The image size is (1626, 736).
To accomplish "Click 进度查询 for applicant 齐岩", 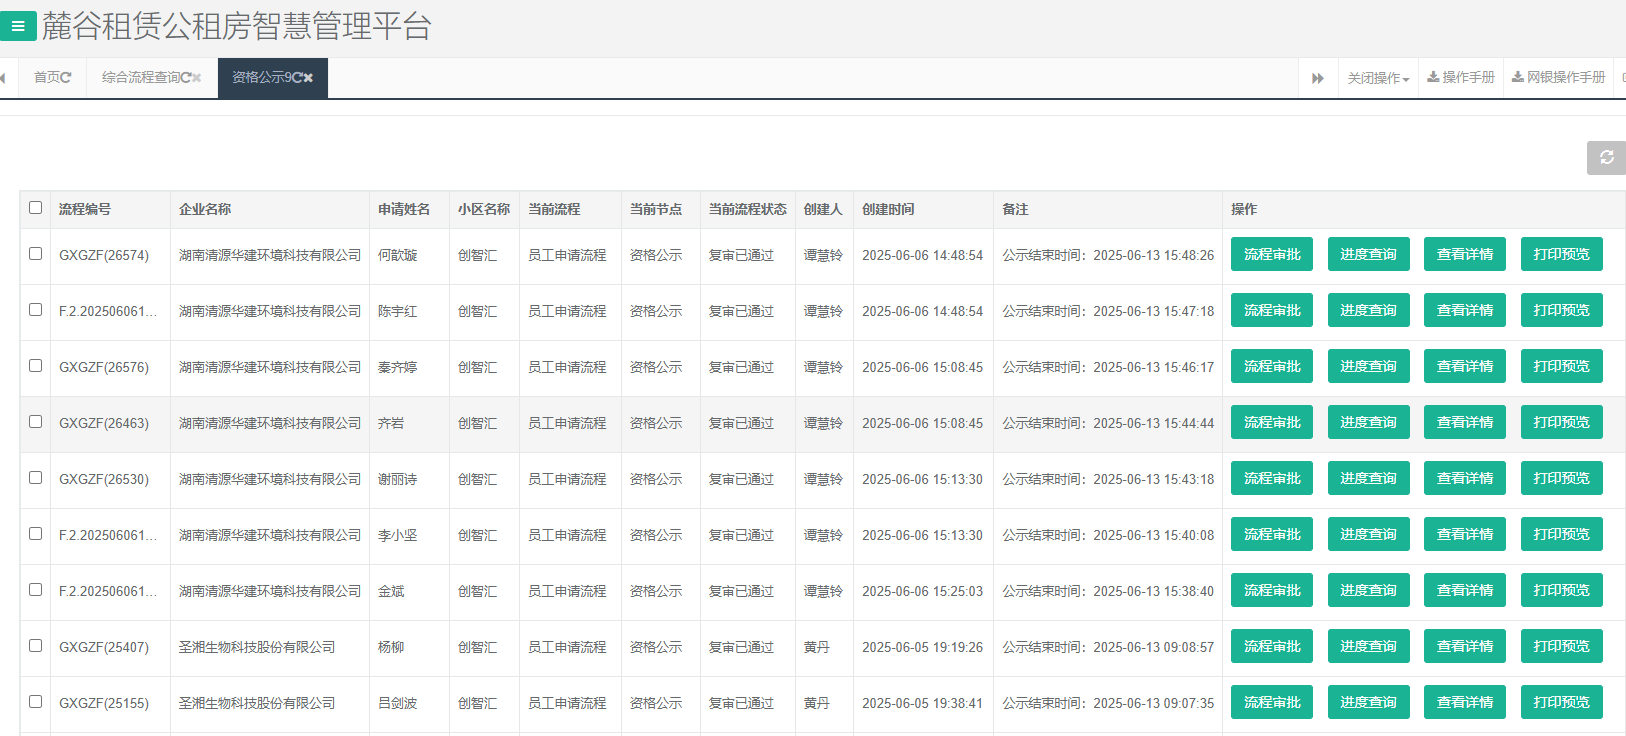I will (x=1368, y=422).
